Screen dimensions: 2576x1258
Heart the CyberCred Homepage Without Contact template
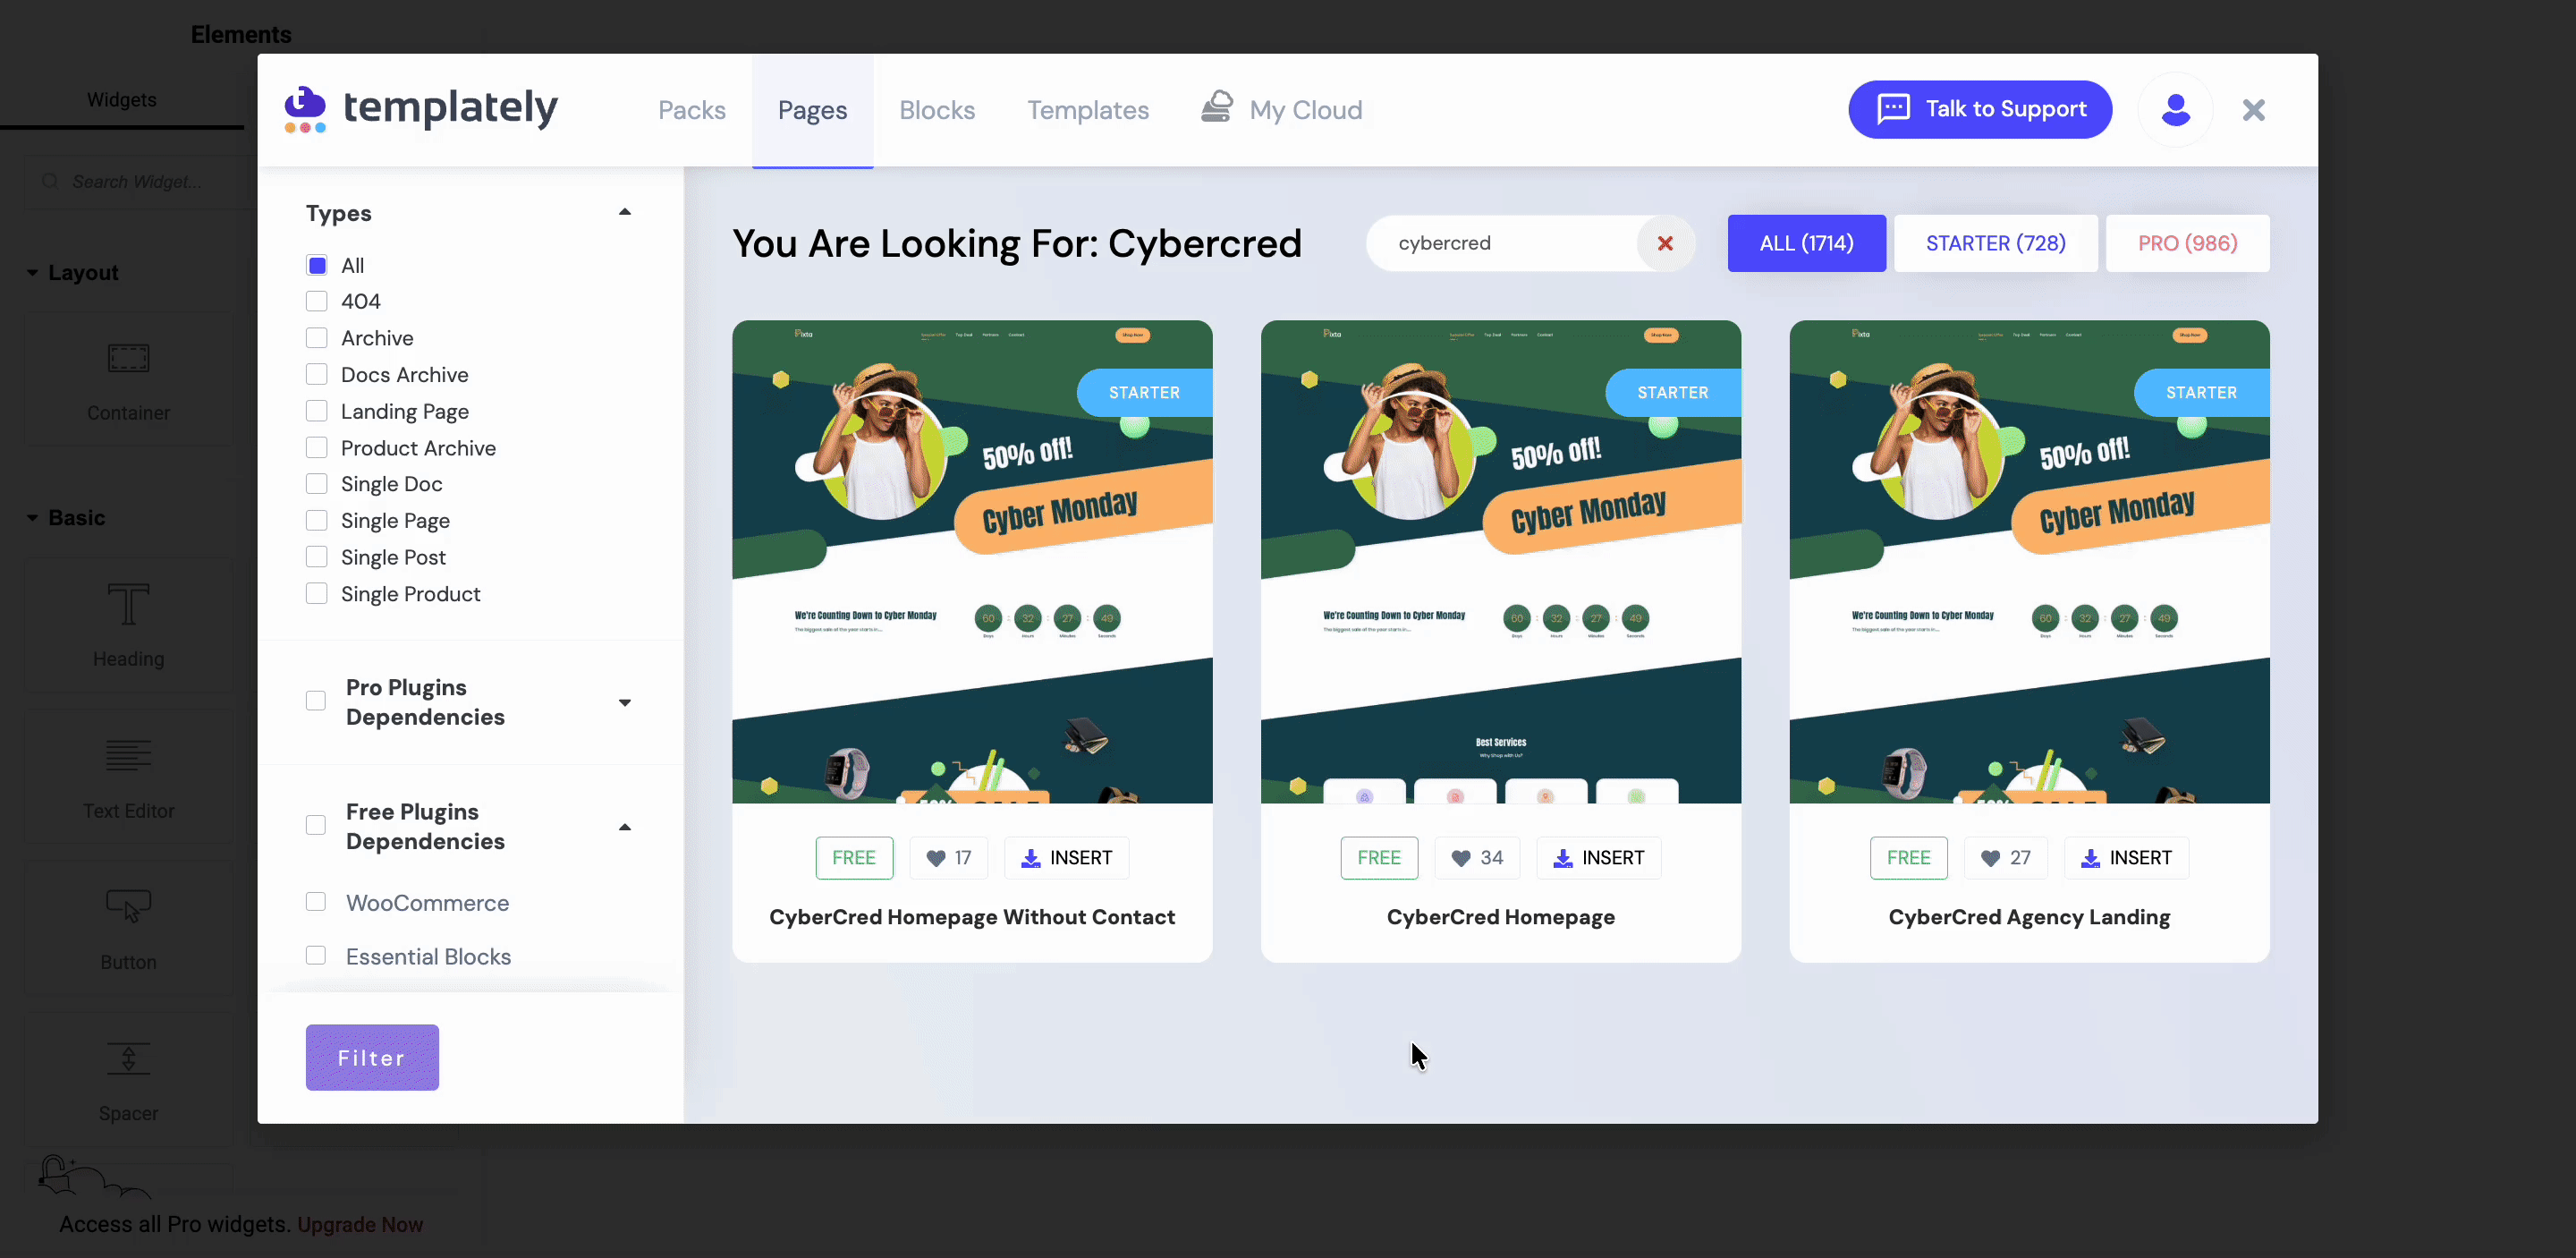(936, 858)
